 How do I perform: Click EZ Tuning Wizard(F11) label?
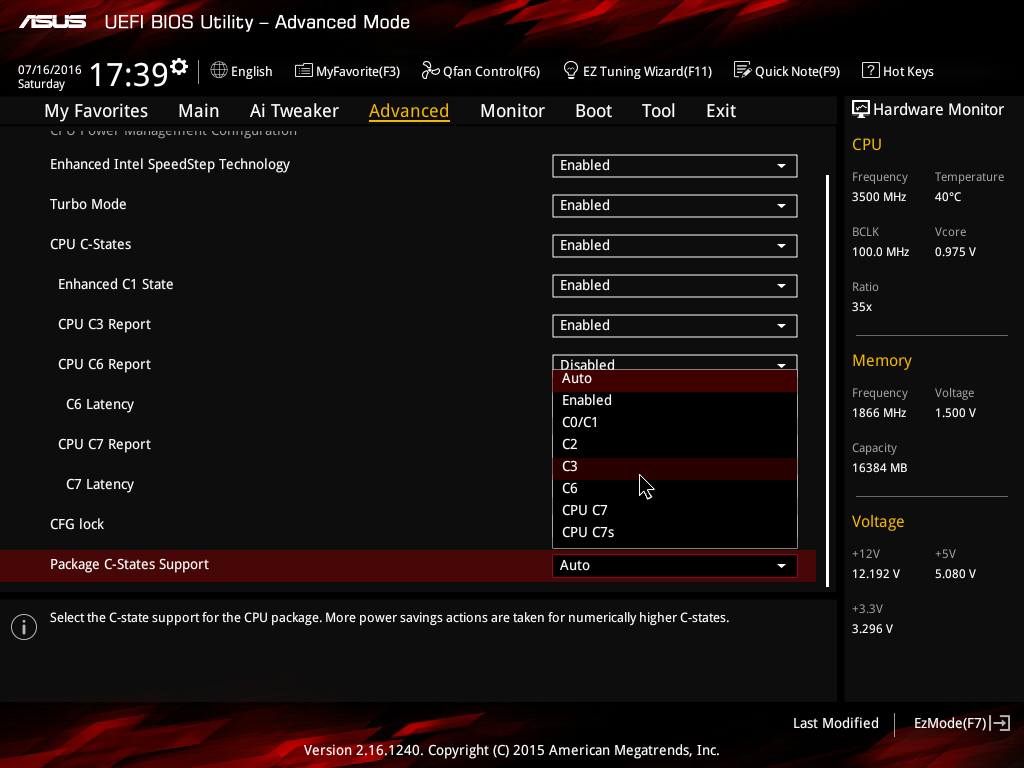click(x=647, y=71)
